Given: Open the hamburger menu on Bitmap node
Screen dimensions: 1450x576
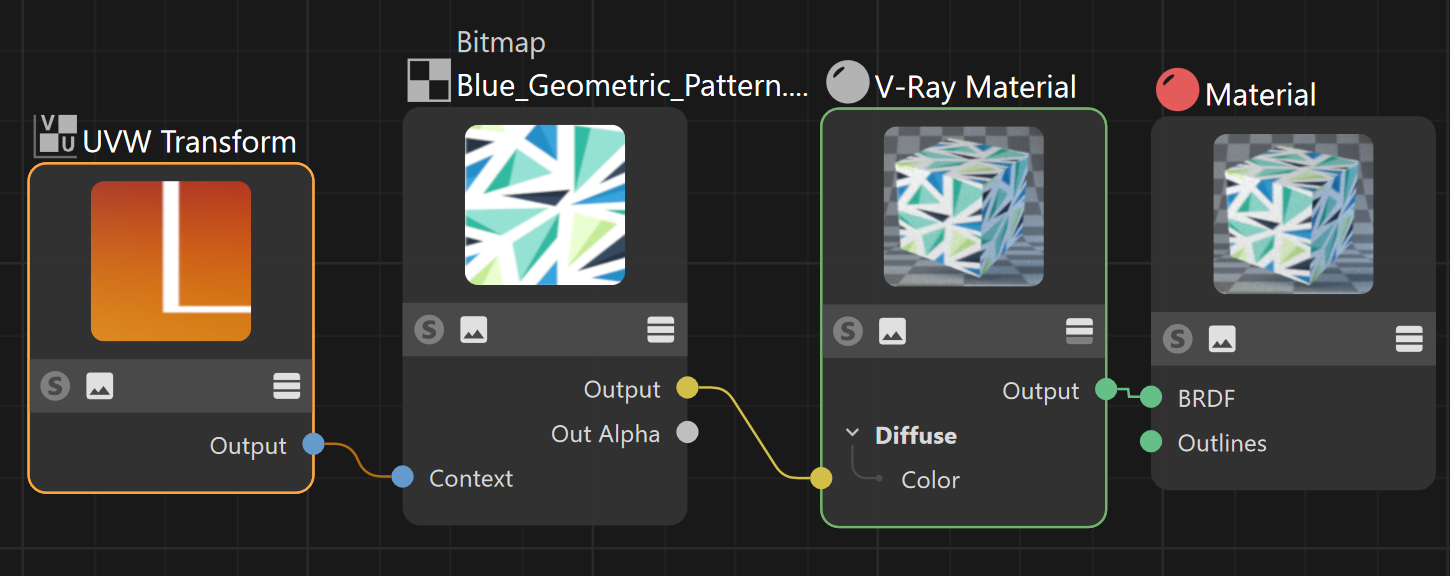Looking at the screenshot, I should [x=661, y=329].
